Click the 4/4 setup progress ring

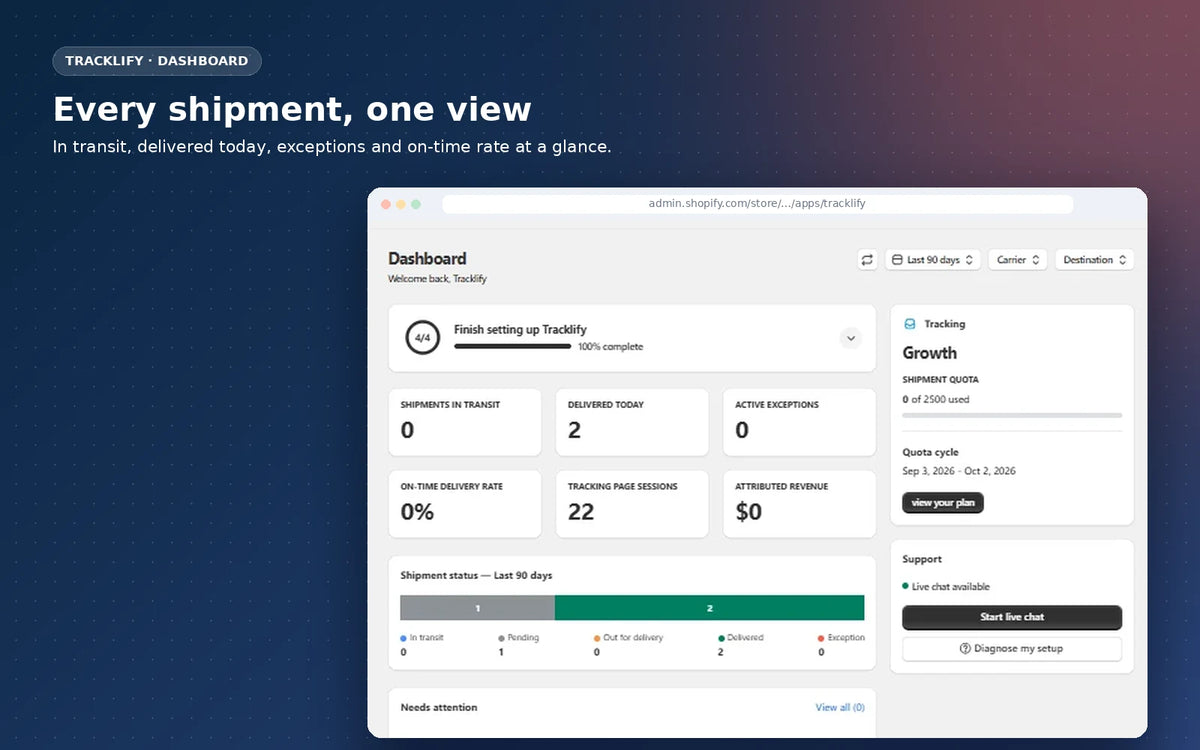pyautogui.click(x=422, y=338)
